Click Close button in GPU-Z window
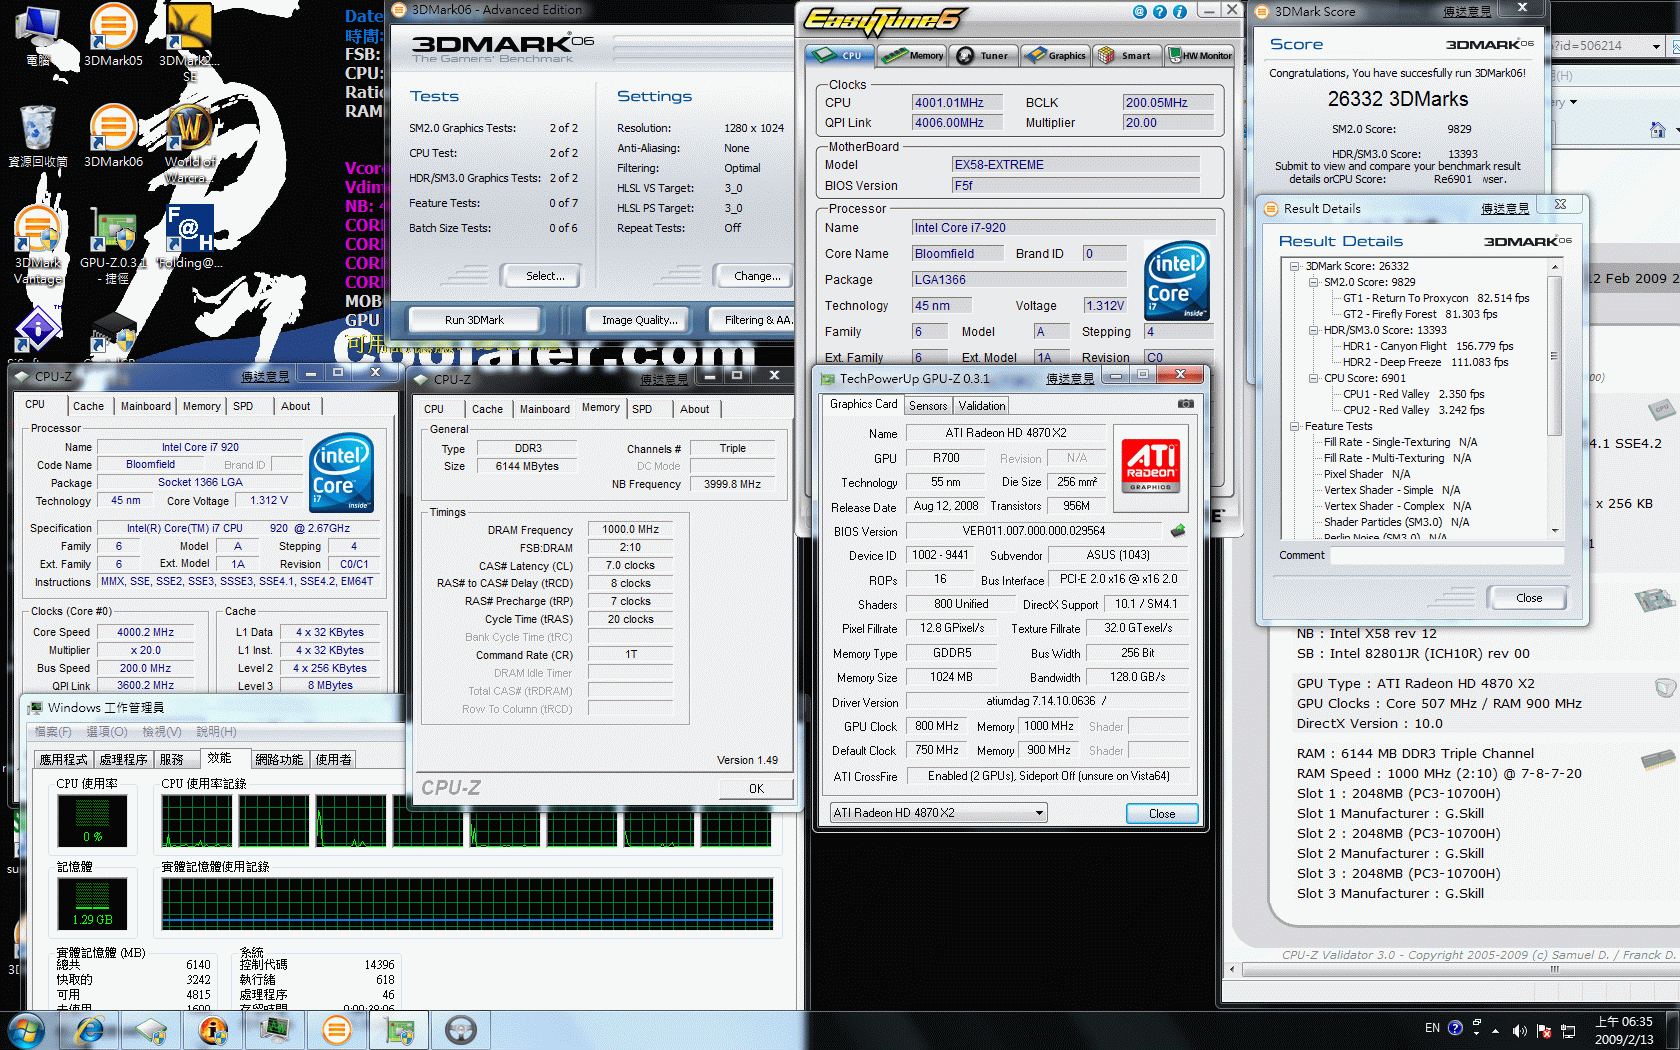 click(x=1162, y=814)
